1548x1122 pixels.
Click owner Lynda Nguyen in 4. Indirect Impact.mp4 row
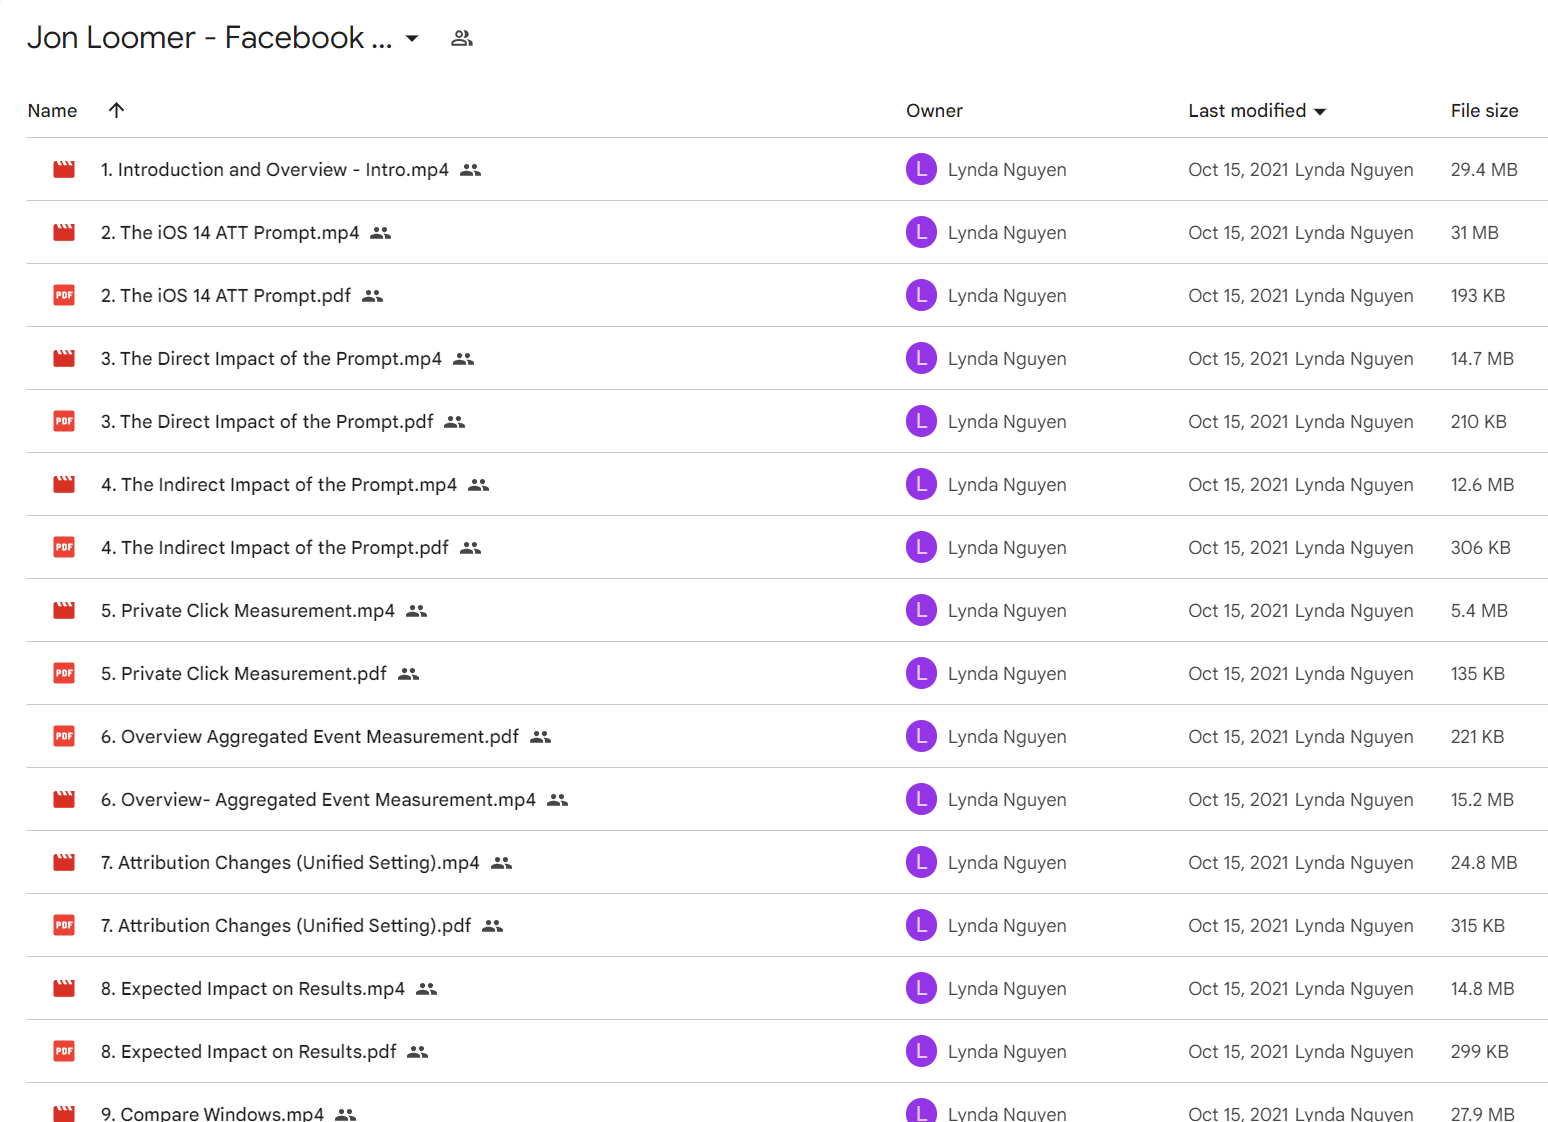1007,485
